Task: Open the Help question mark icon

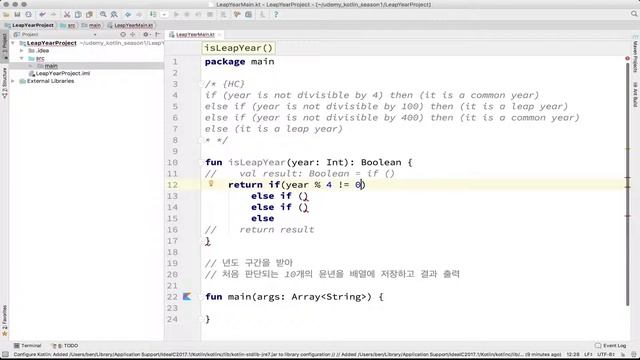Action: pos(276,15)
